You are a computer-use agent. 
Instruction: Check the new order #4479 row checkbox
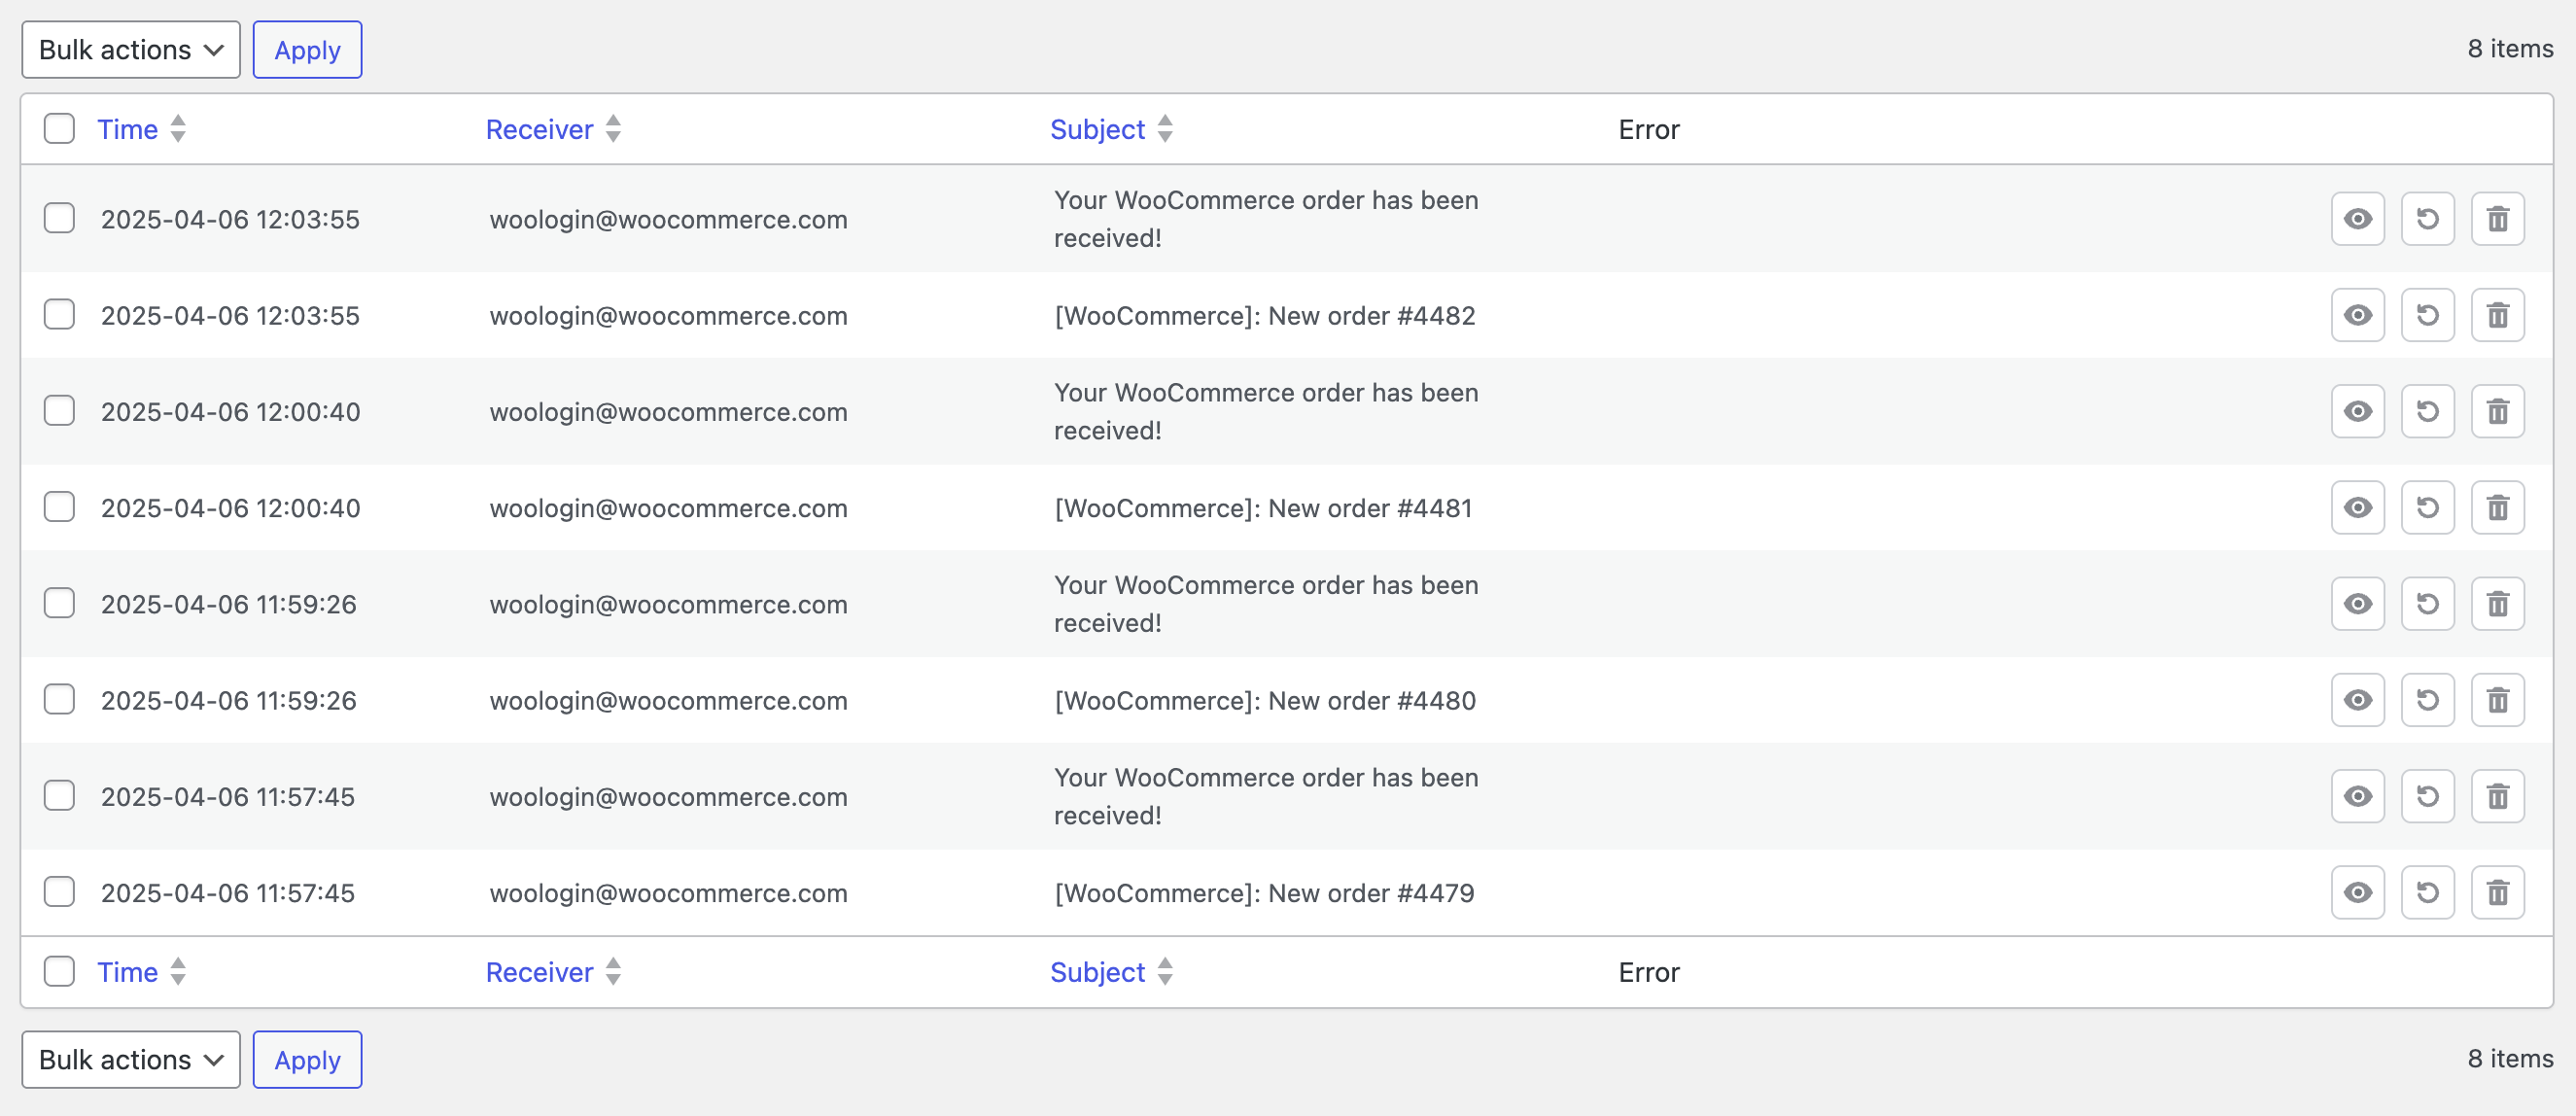pyautogui.click(x=59, y=893)
